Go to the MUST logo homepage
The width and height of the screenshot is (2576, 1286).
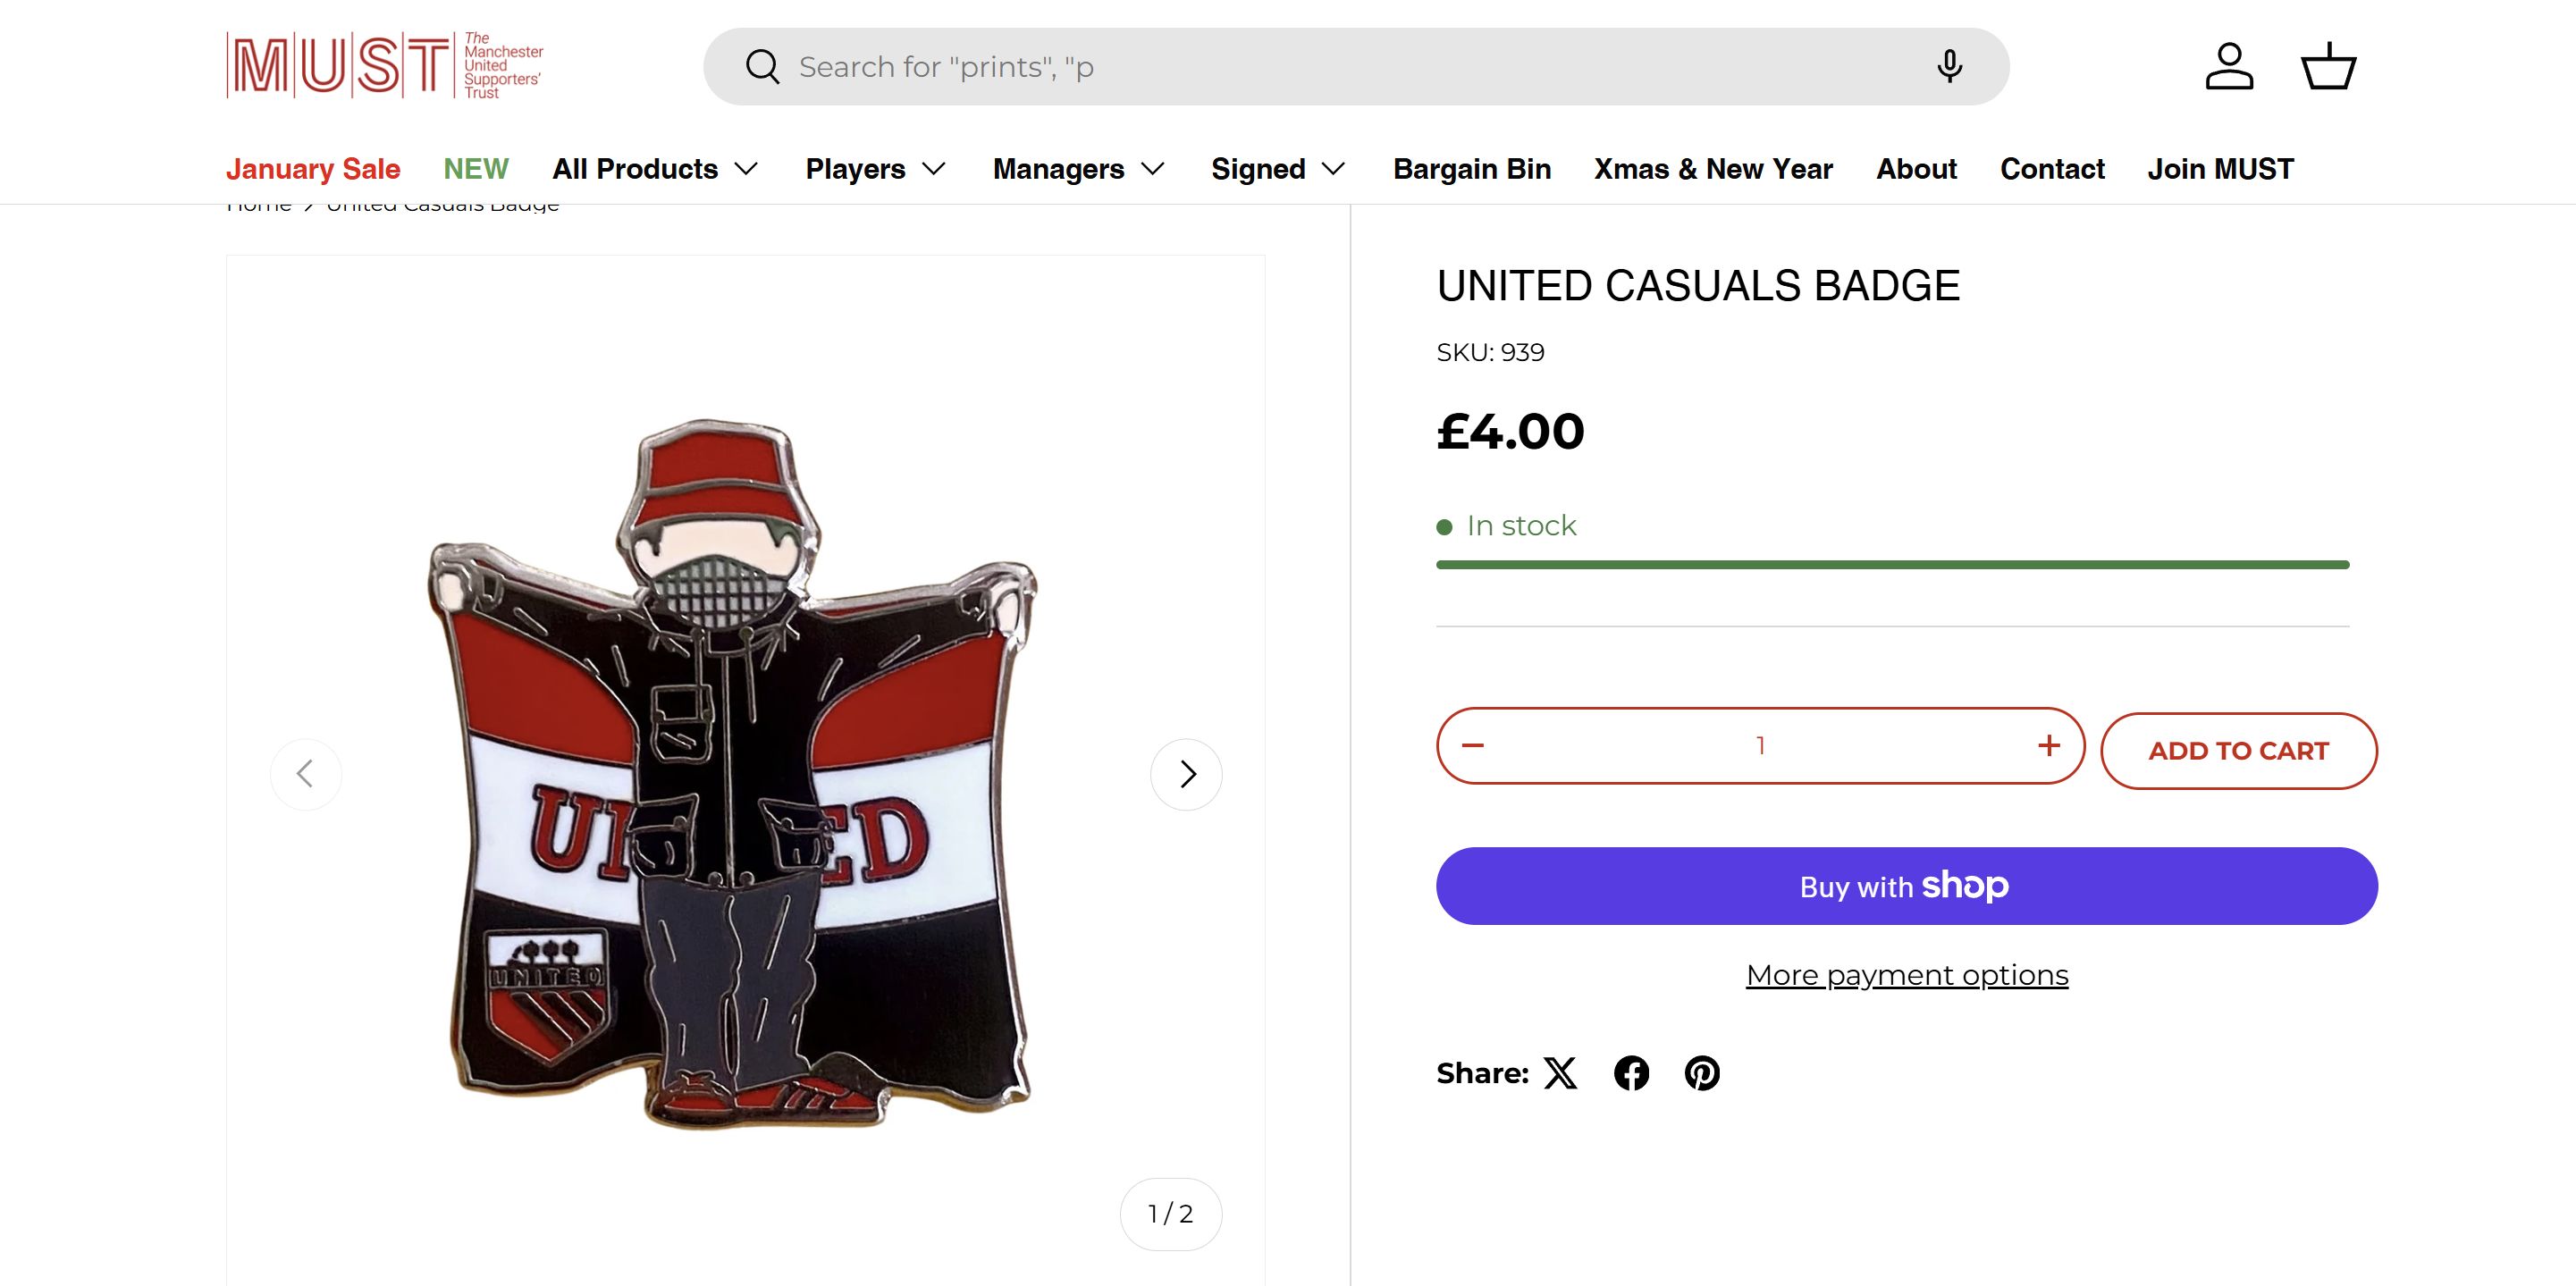tap(385, 66)
